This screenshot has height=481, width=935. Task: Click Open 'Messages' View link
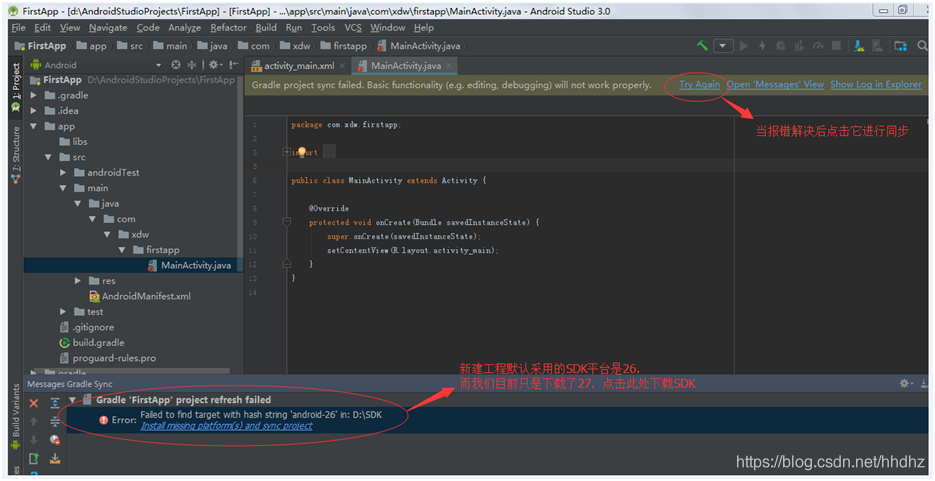[775, 85]
